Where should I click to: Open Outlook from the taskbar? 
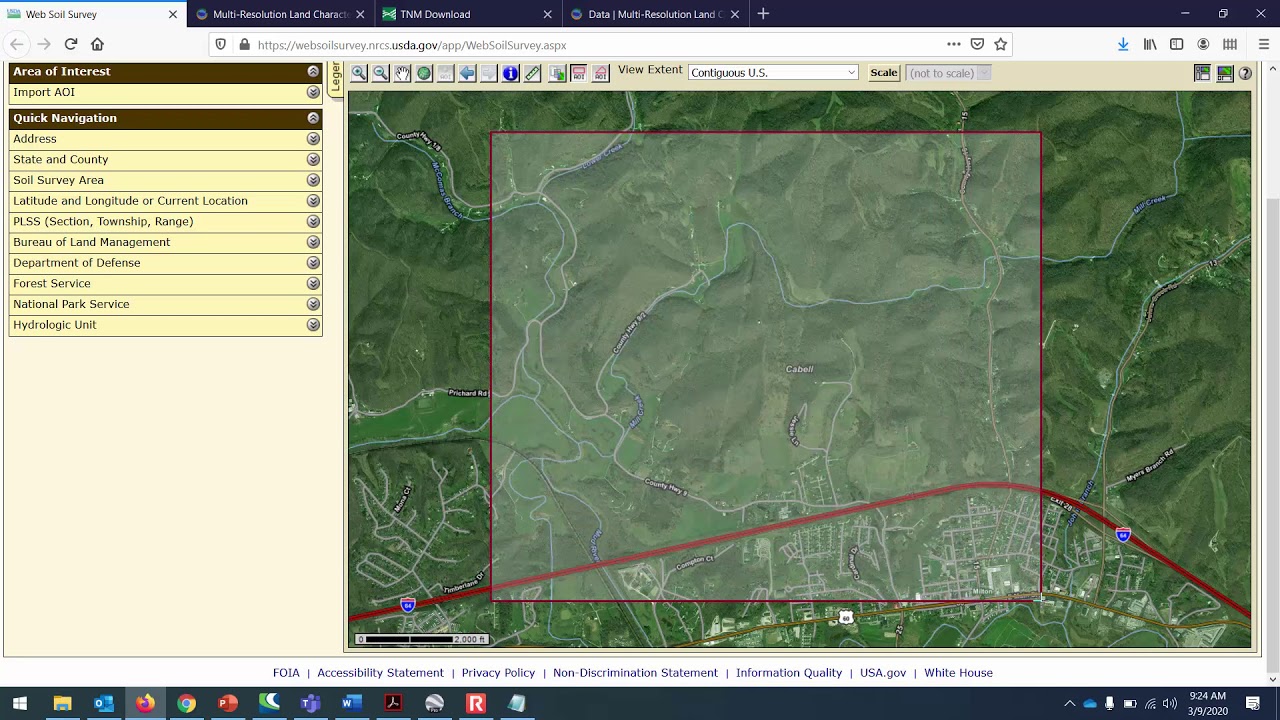(104, 703)
